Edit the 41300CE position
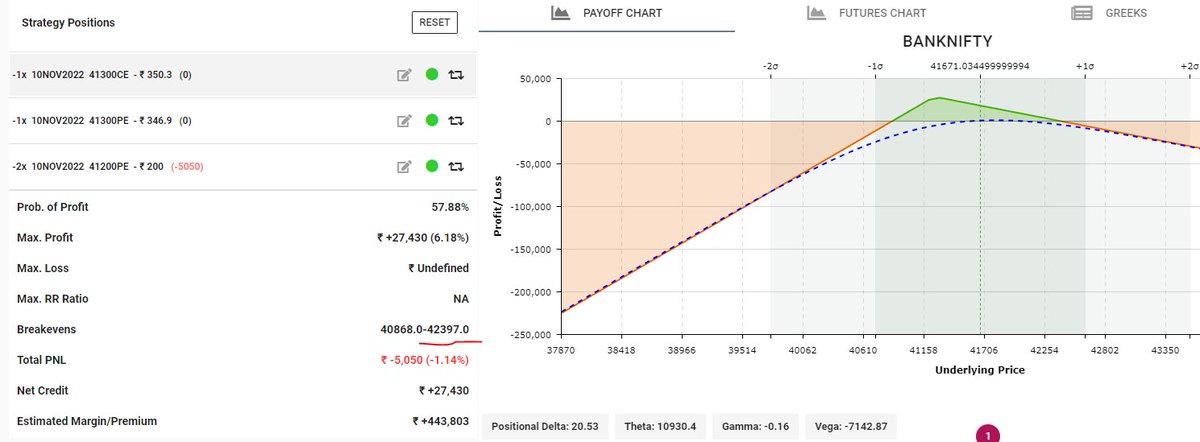The image size is (1200, 442). tap(404, 74)
